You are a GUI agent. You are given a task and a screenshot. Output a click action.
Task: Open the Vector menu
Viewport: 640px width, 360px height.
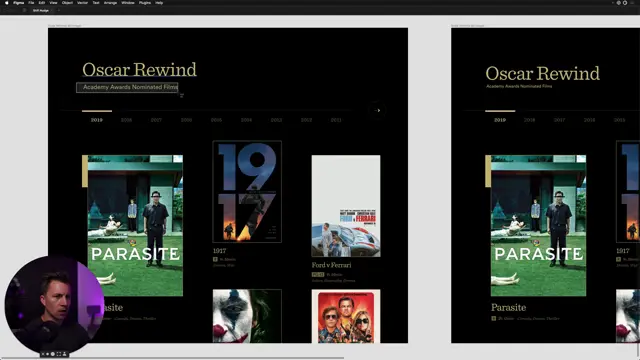click(x=82, y=3)
